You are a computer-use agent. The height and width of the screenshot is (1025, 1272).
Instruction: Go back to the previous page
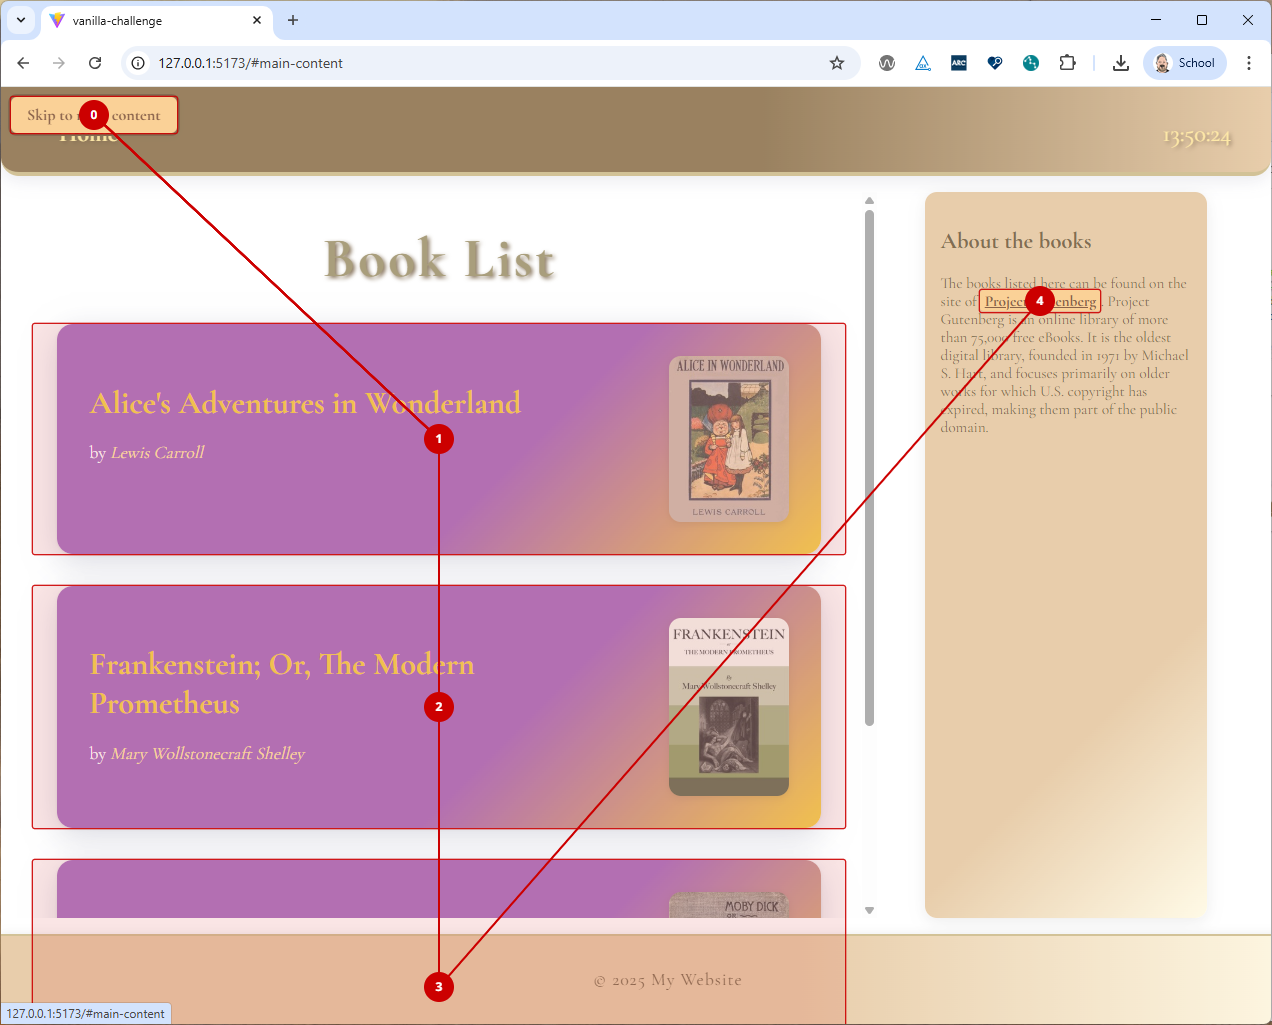point(23,63)
